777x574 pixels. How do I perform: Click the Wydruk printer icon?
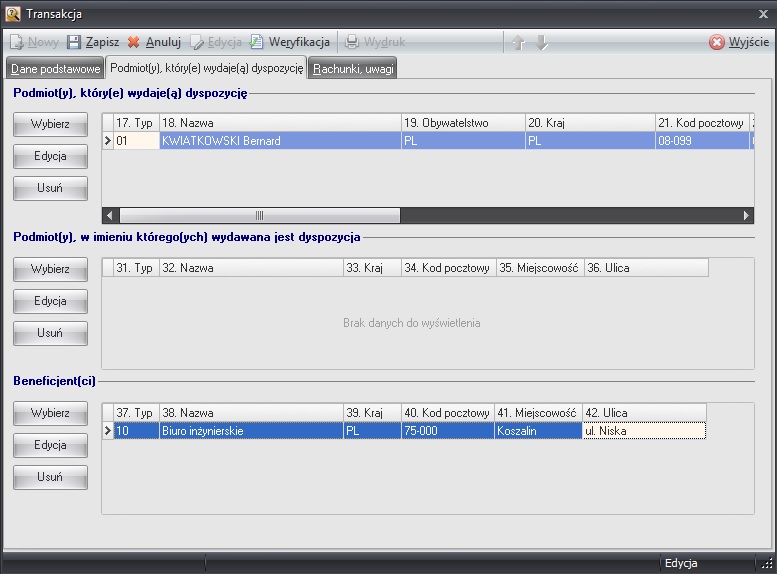pos(353,43)
